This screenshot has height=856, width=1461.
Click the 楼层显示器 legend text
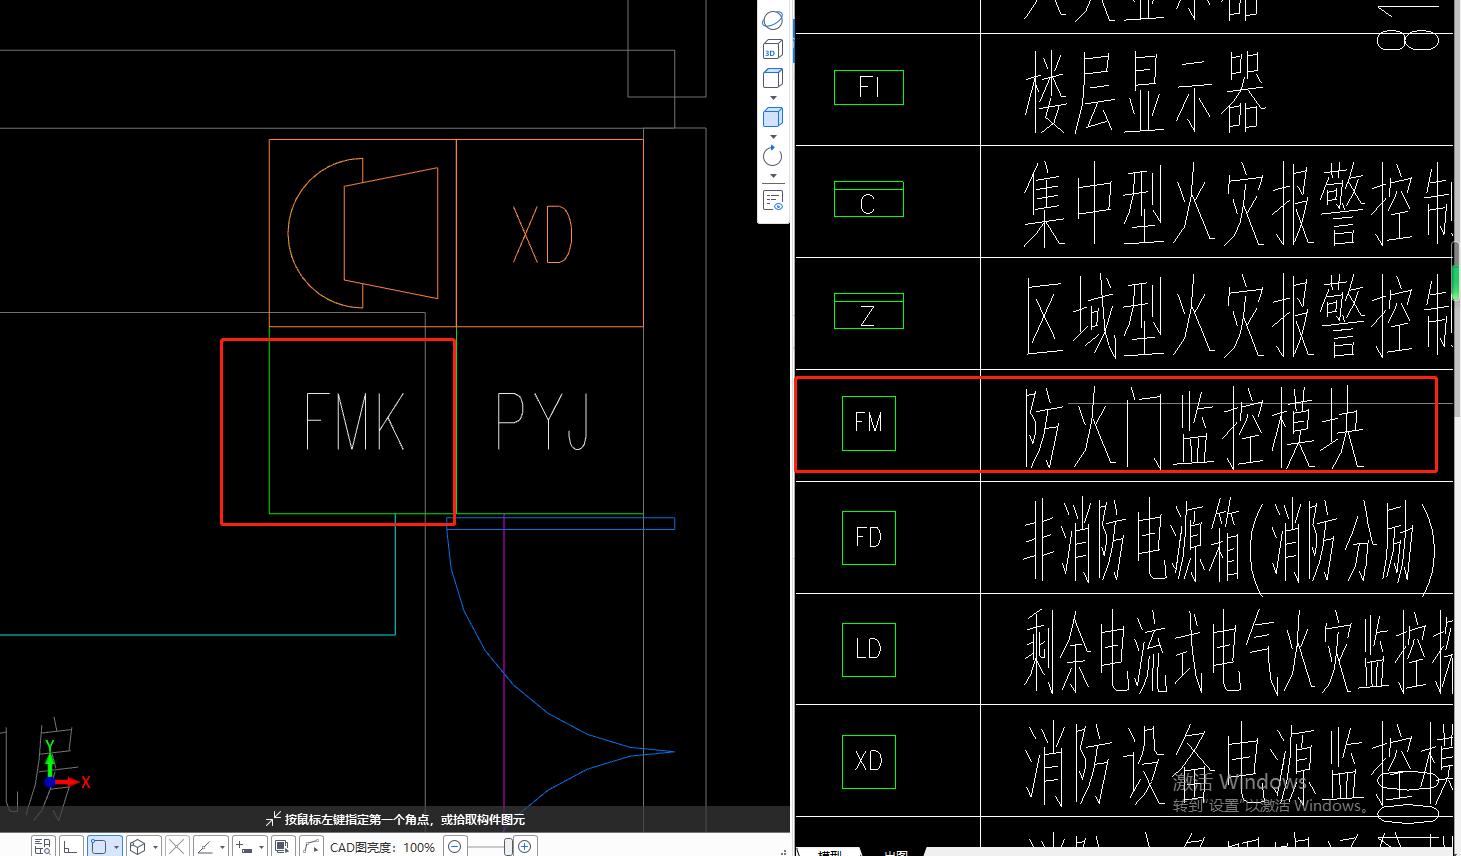[x=1144, y=93]
